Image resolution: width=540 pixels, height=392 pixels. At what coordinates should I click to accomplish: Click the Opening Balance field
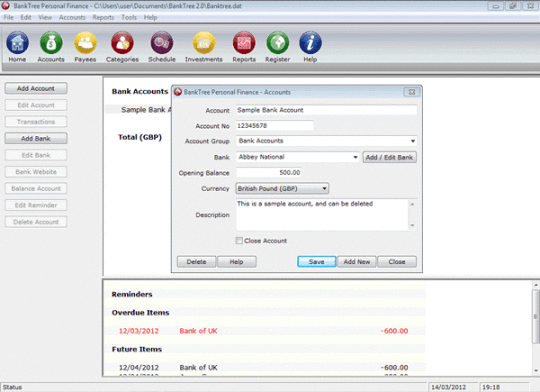click(x=269, y=173)
